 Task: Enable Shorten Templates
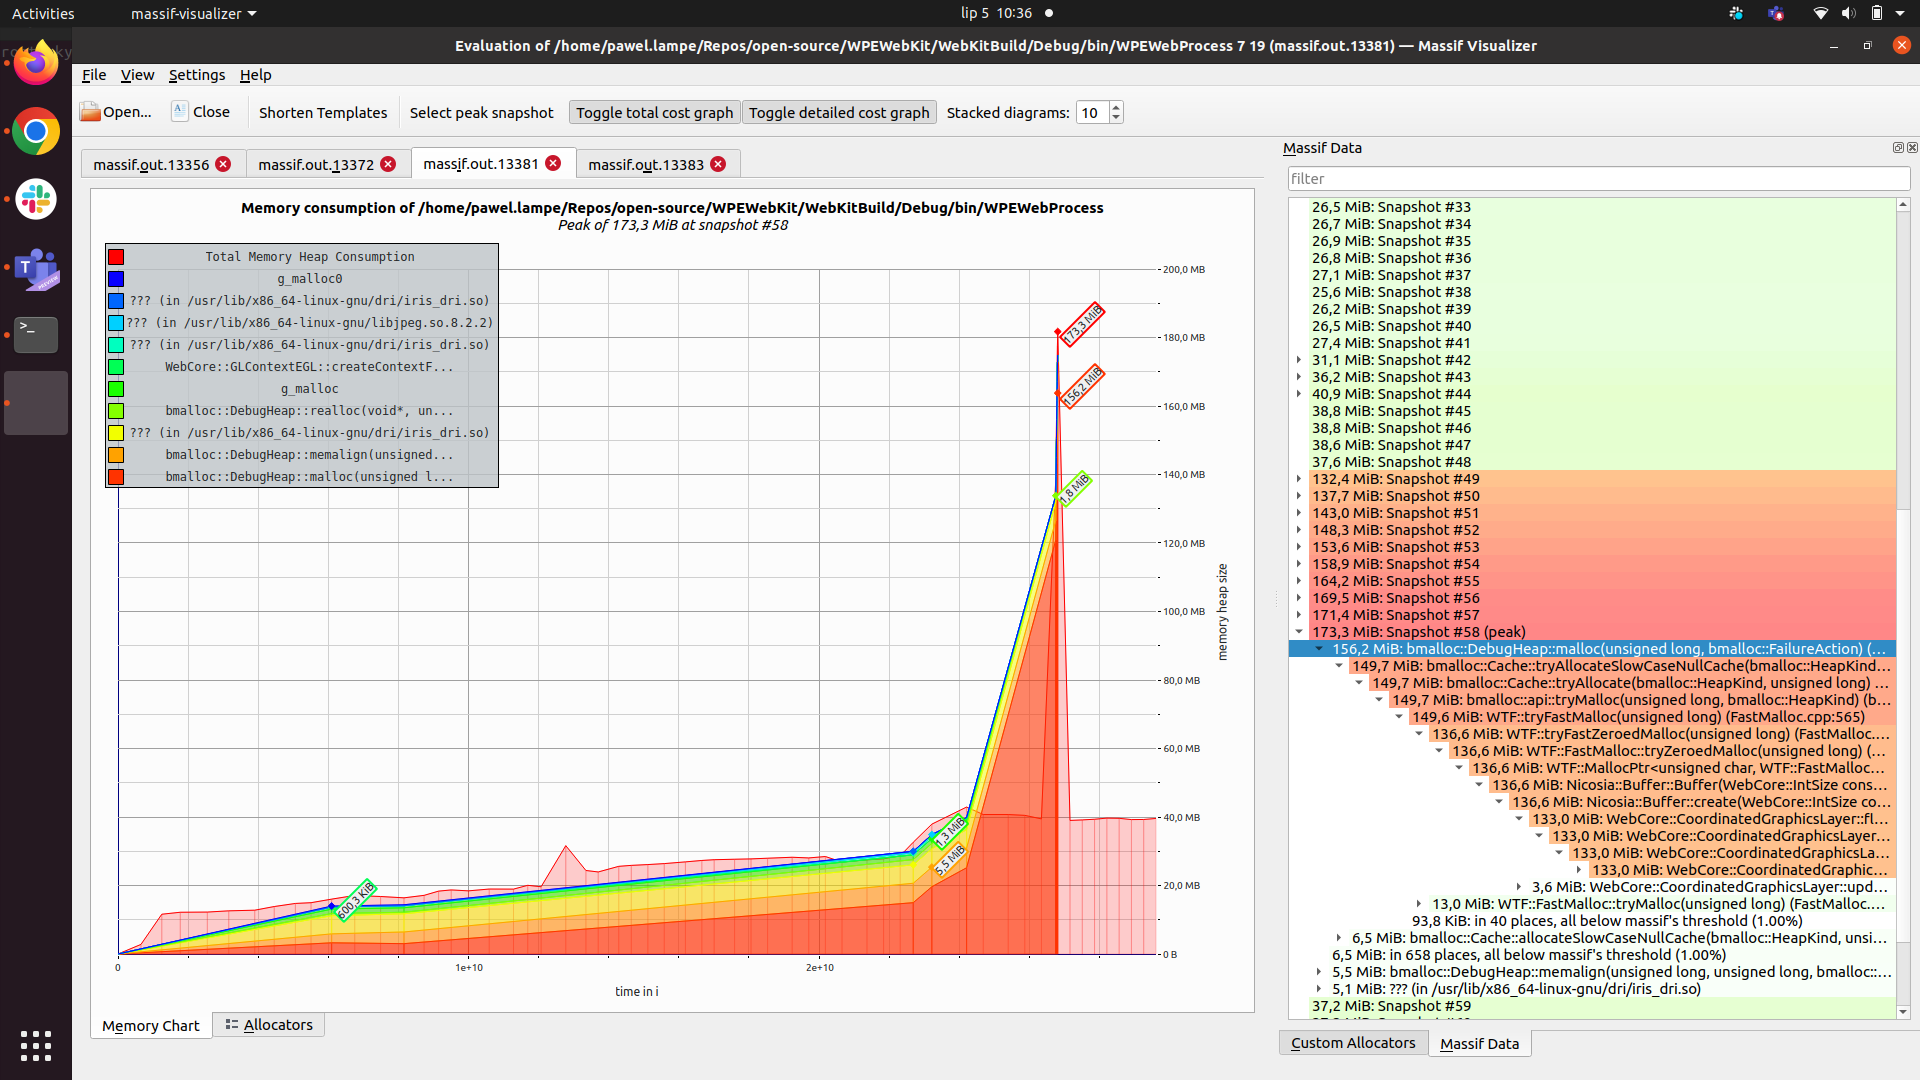coord(322,112)
